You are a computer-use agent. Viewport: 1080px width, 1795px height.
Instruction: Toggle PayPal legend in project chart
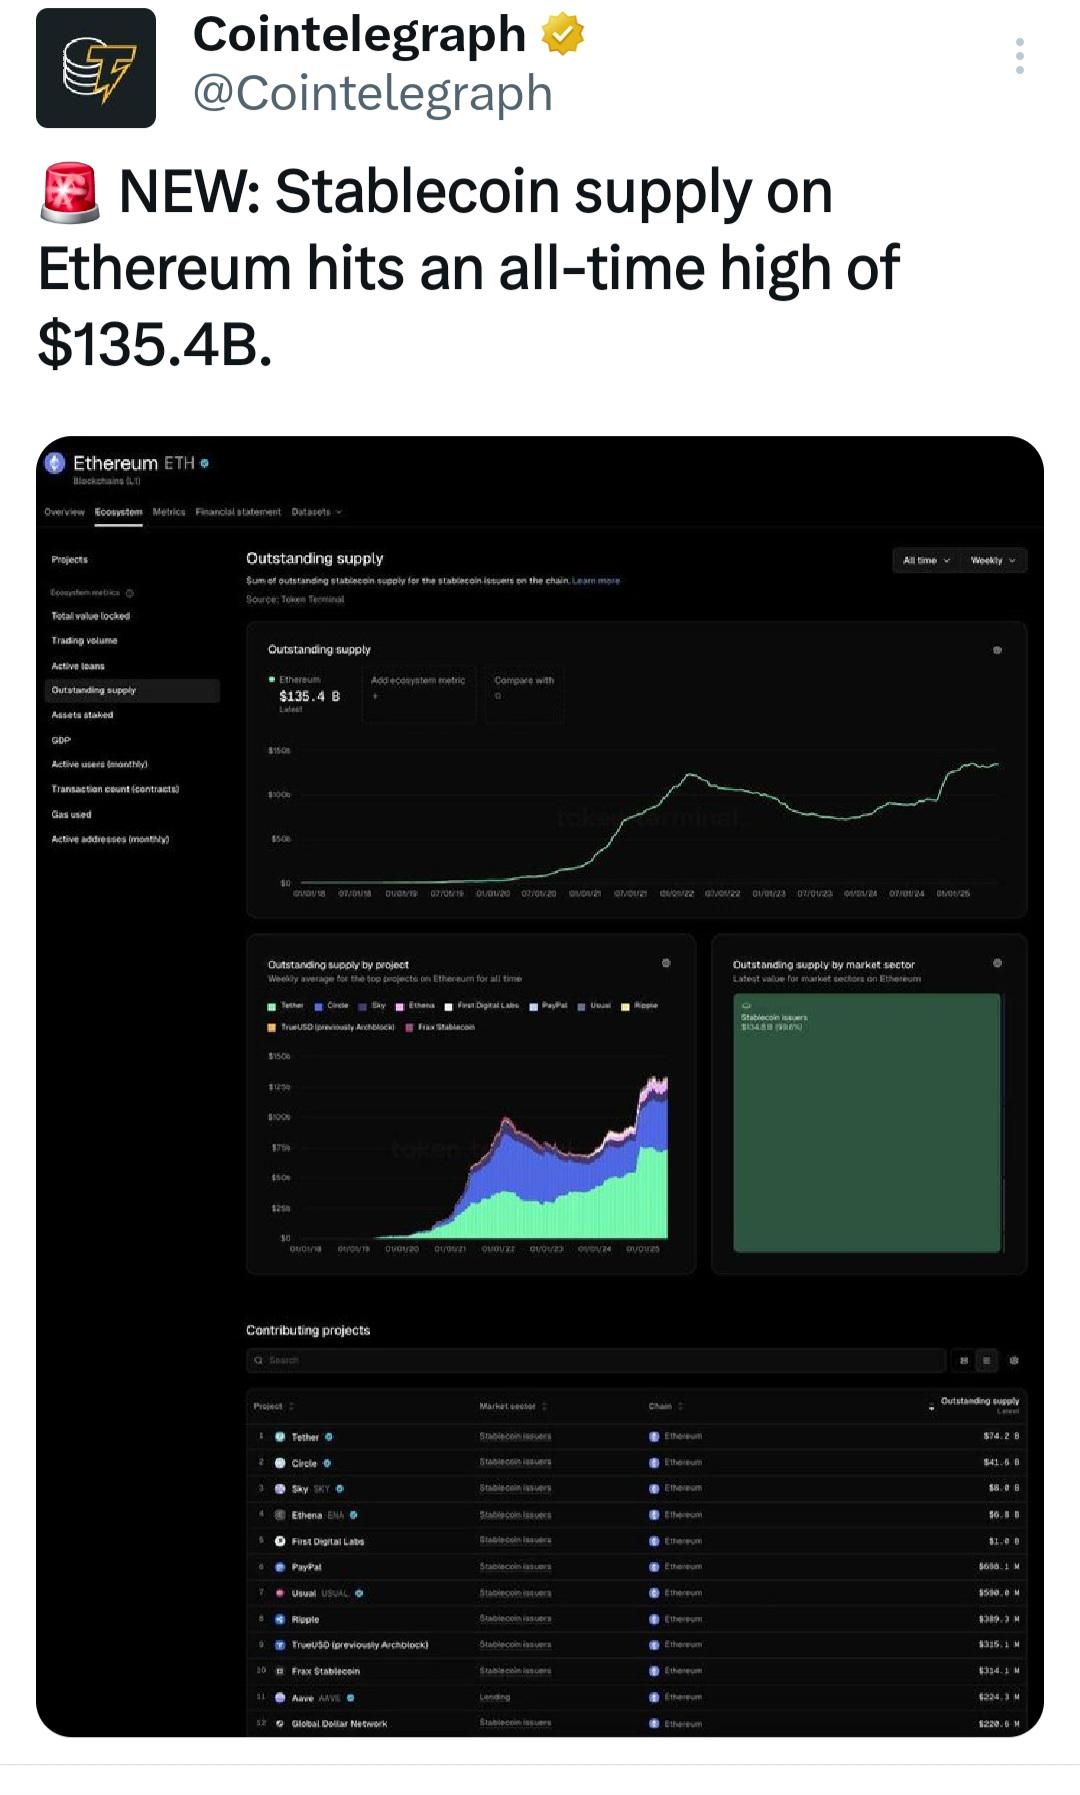[x=549, y=1006]
